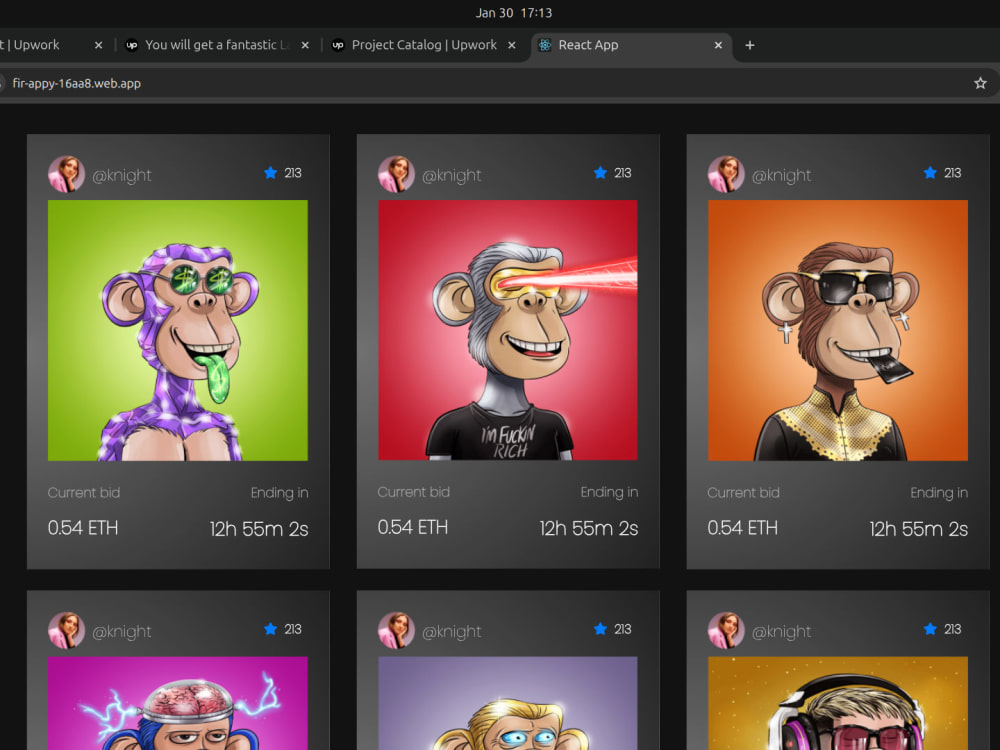Image resolution: width=1000 pixels, height=750 pixels.
Task: Click the blue star on the brain ape card
Action: point(270,629)
